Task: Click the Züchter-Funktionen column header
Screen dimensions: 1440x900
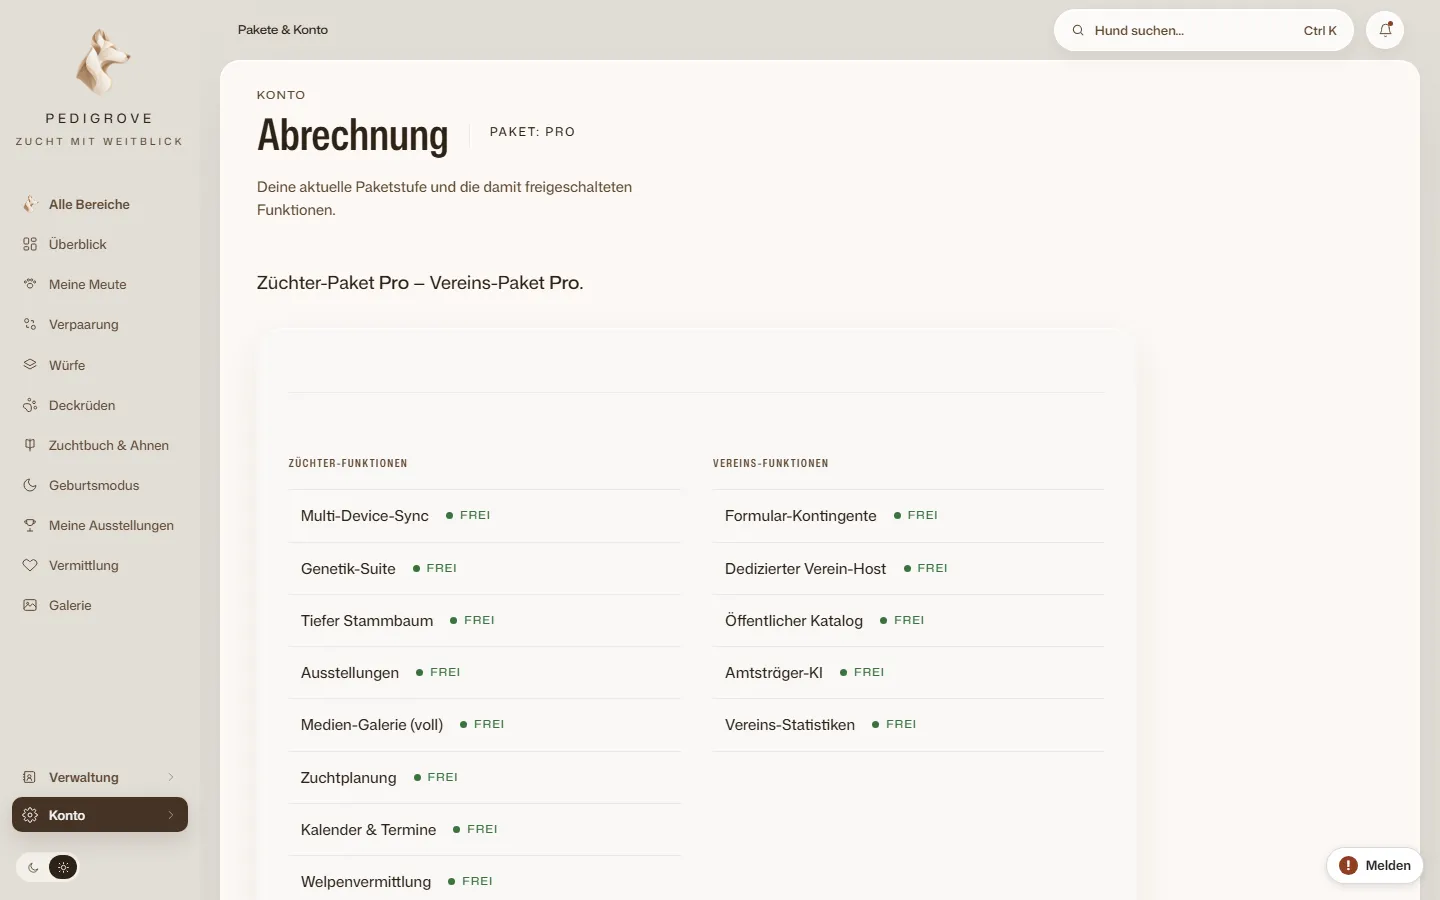Action: pos(348,463)
